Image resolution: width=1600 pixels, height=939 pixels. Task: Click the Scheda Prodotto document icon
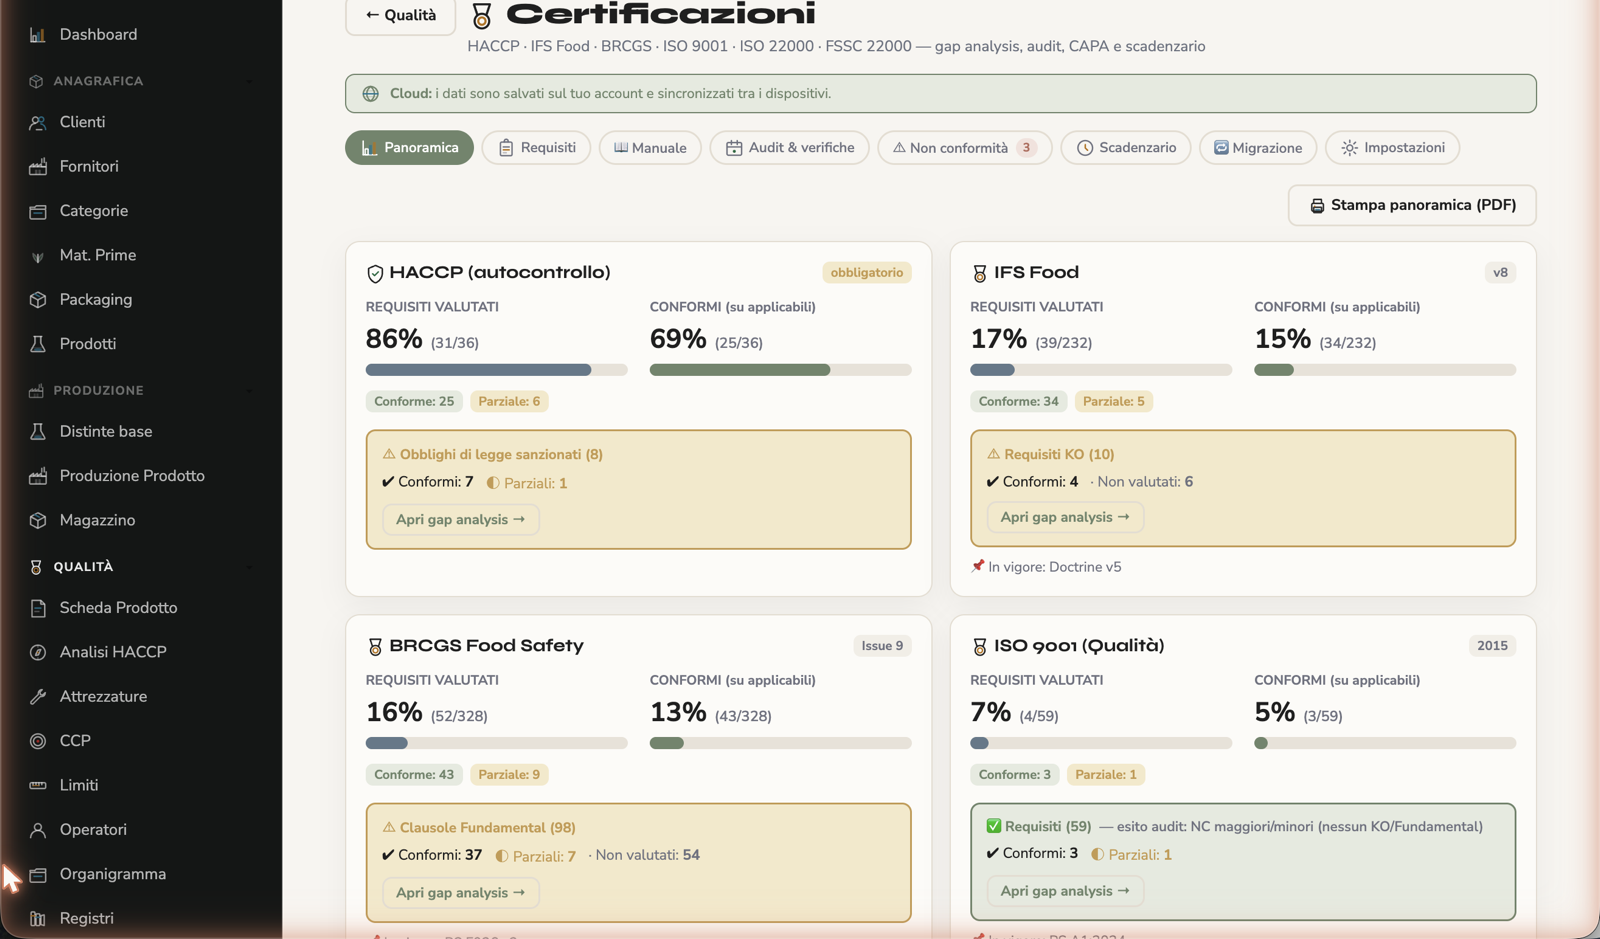coord(37,608)
